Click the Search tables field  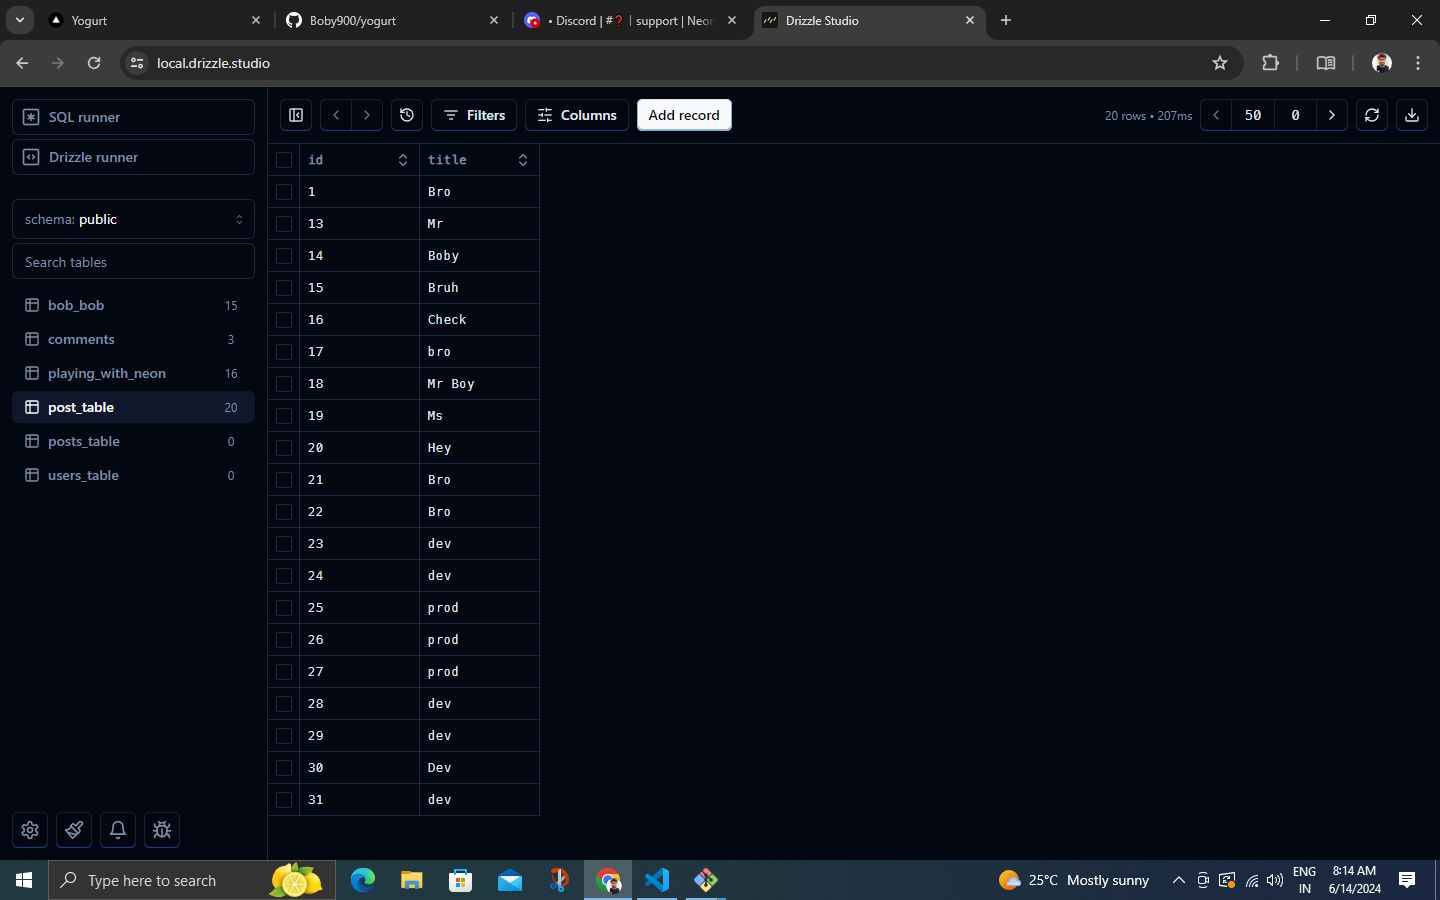(x=133, y=262)
